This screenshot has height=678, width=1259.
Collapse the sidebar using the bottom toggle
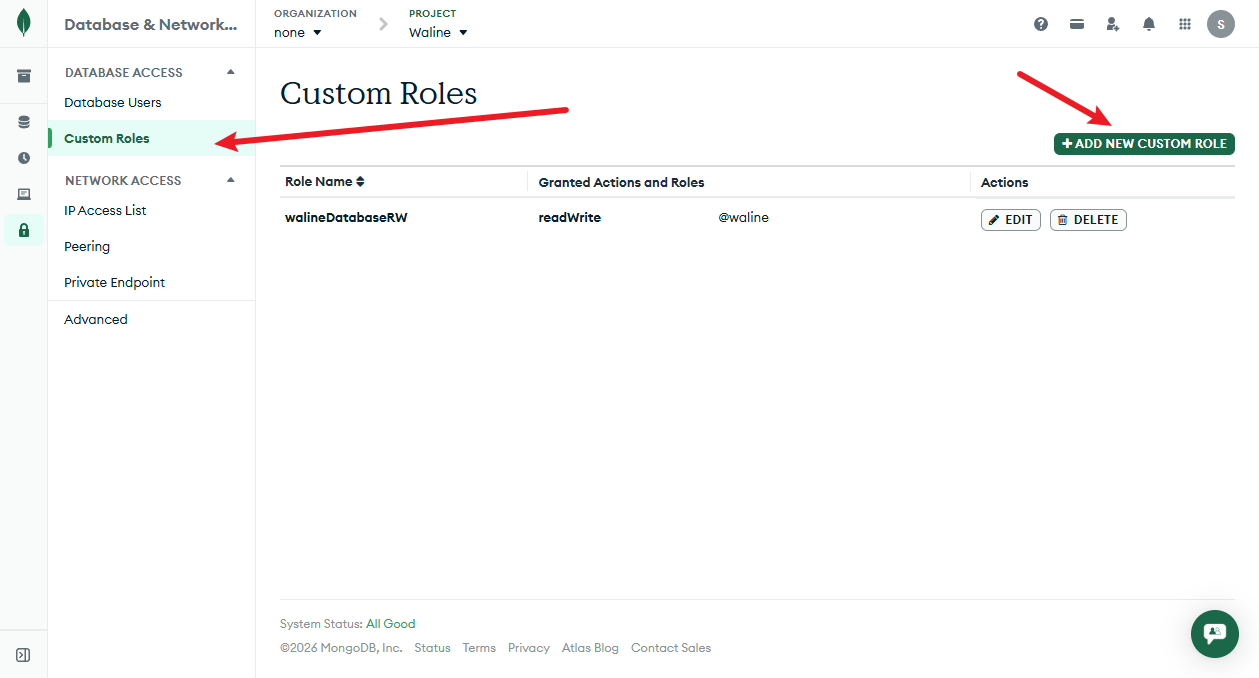tap(22, 654)
